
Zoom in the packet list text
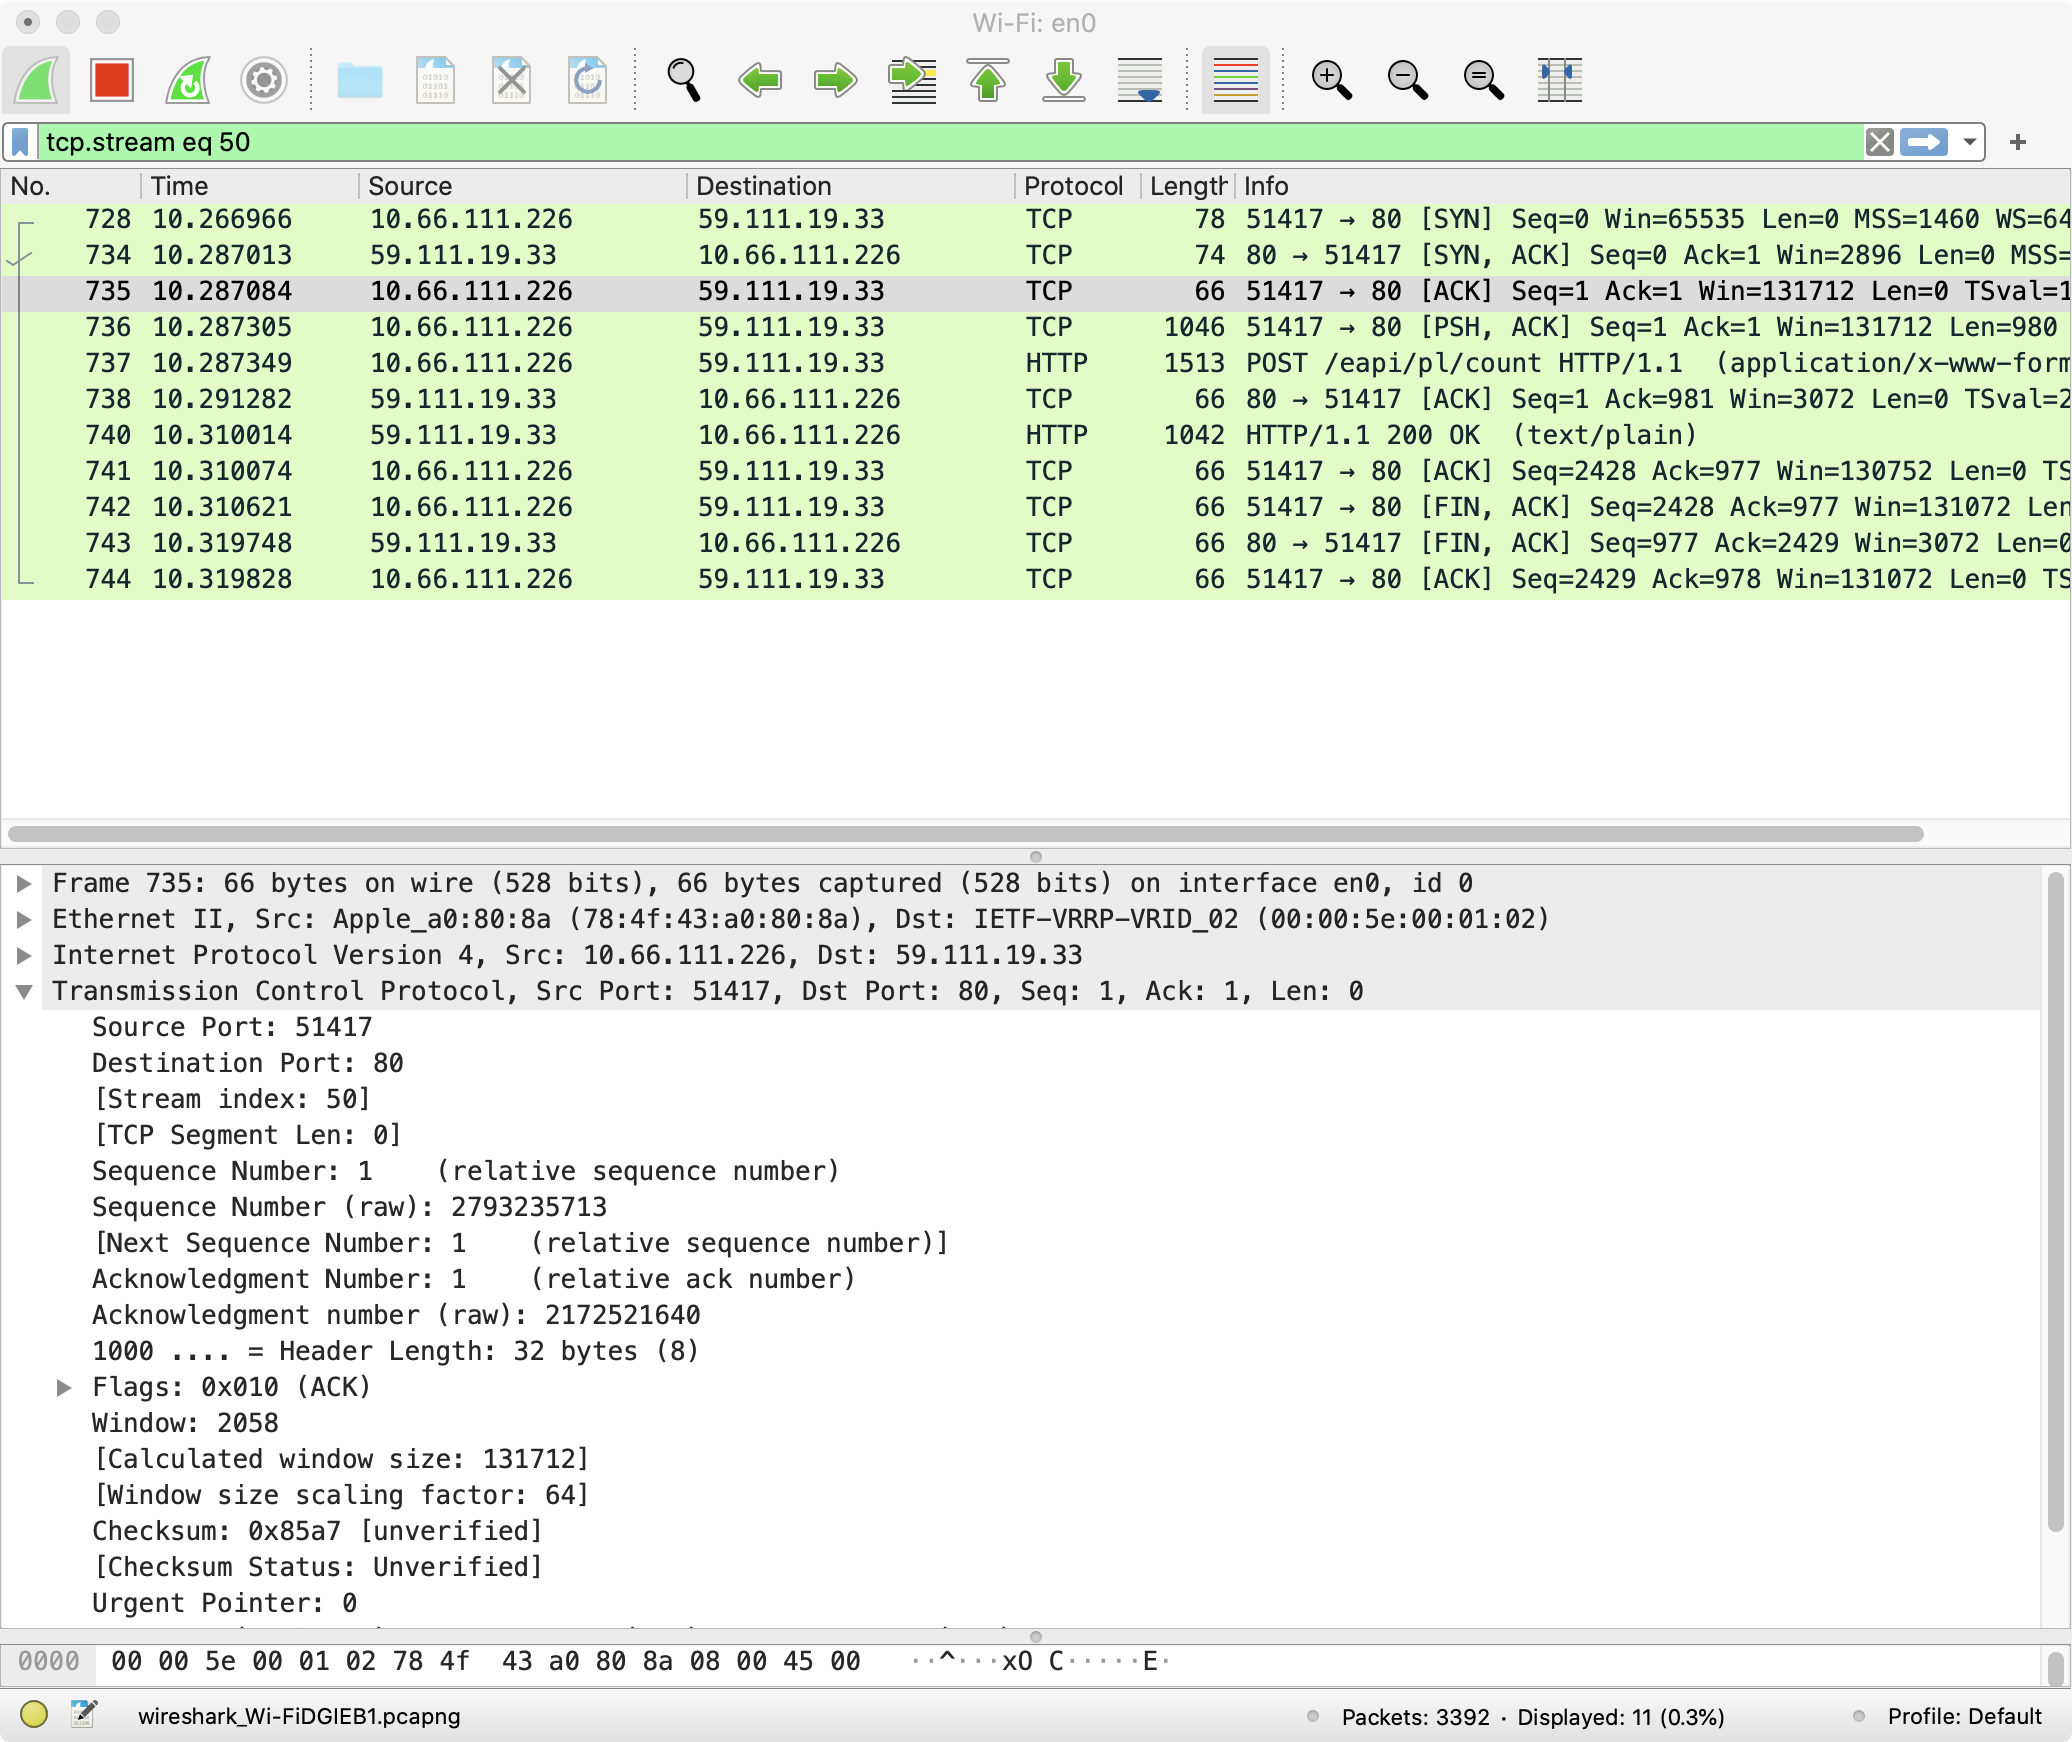[x=1331, y=80]
